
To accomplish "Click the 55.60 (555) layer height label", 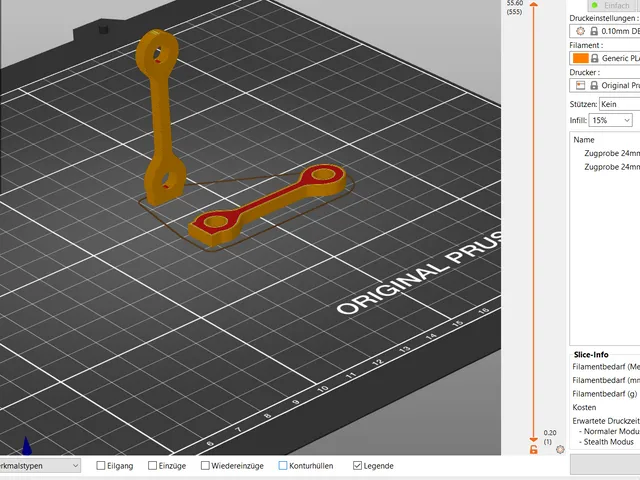I will (514, 7).
